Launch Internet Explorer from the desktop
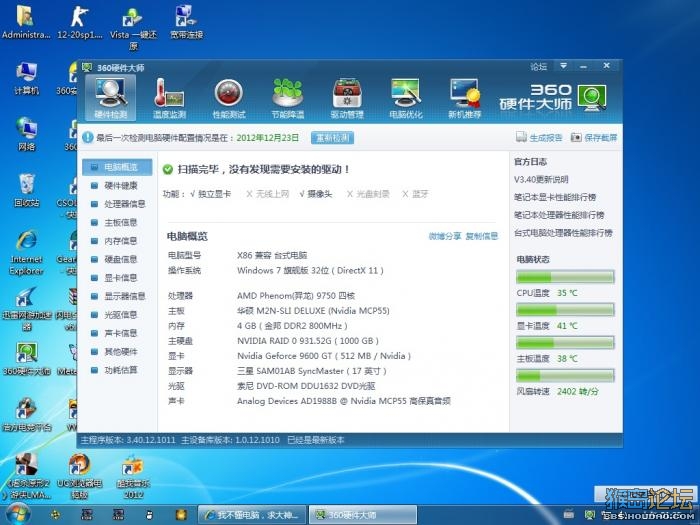This screenshot has height=525, width=700. tap(26, 252)
